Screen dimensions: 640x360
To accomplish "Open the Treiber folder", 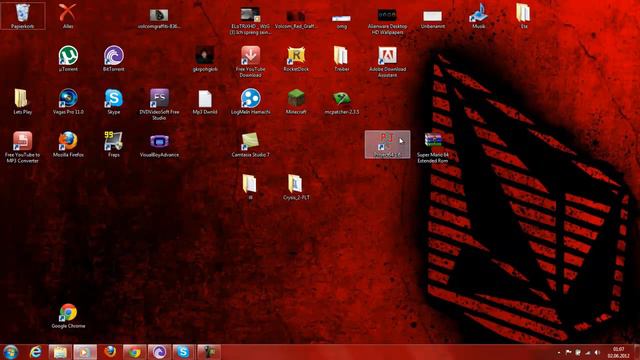I will [342, 59].
